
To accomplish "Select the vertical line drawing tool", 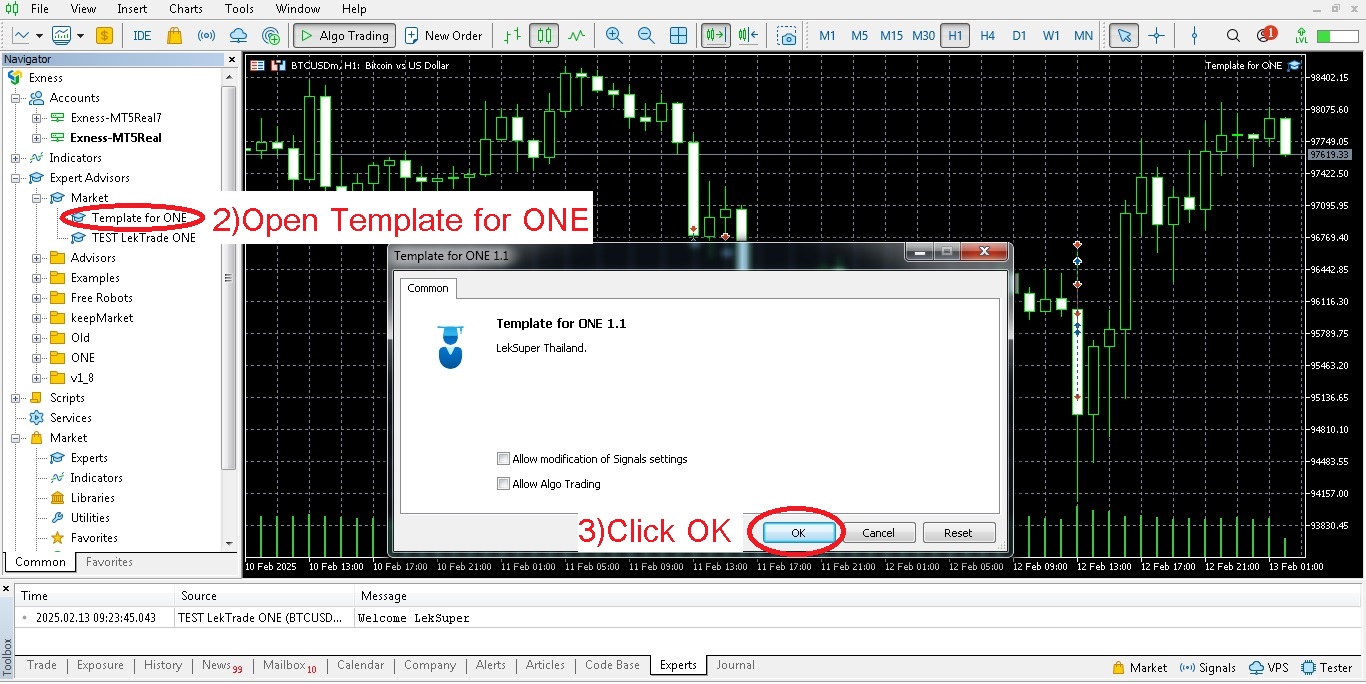I will 1194,36.
